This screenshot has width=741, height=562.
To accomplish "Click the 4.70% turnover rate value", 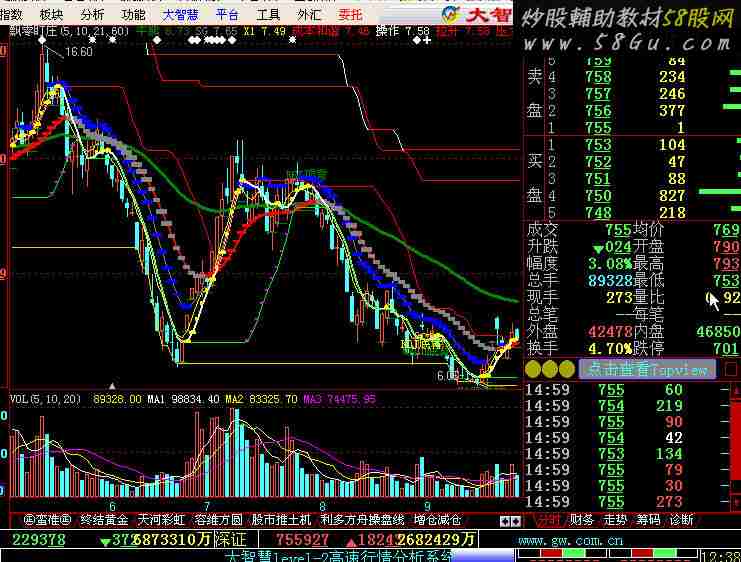I will [610, 349].
